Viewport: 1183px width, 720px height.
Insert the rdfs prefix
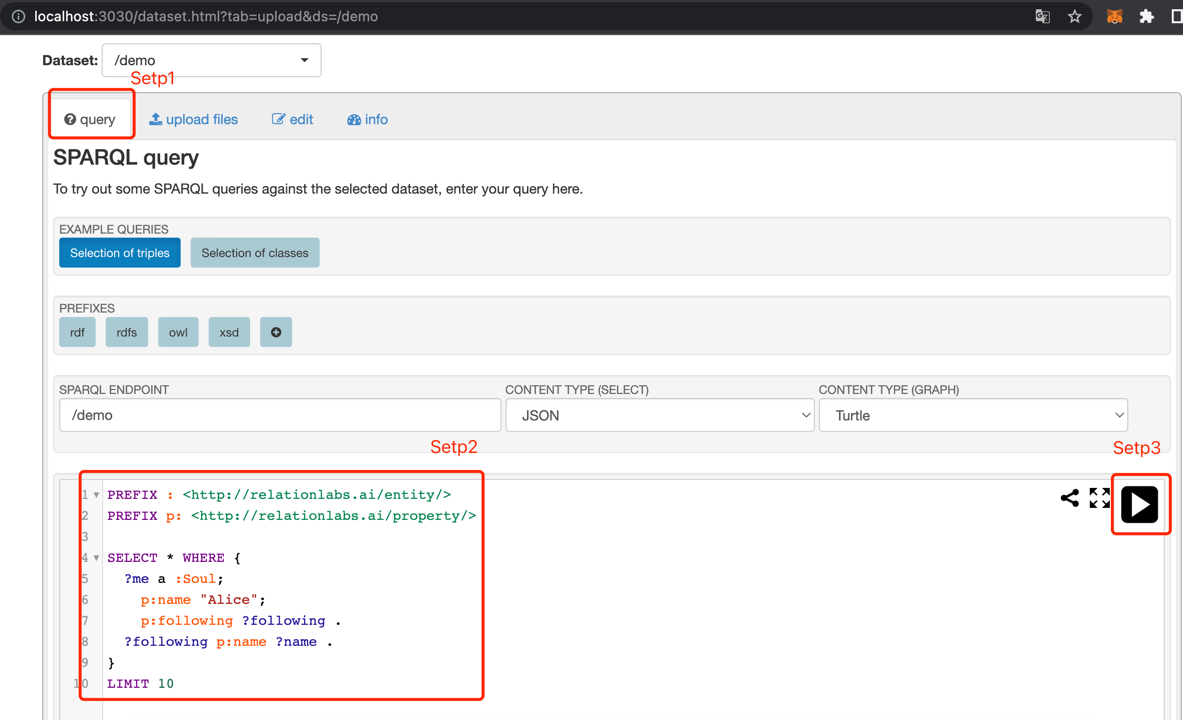tap(127, 332)
